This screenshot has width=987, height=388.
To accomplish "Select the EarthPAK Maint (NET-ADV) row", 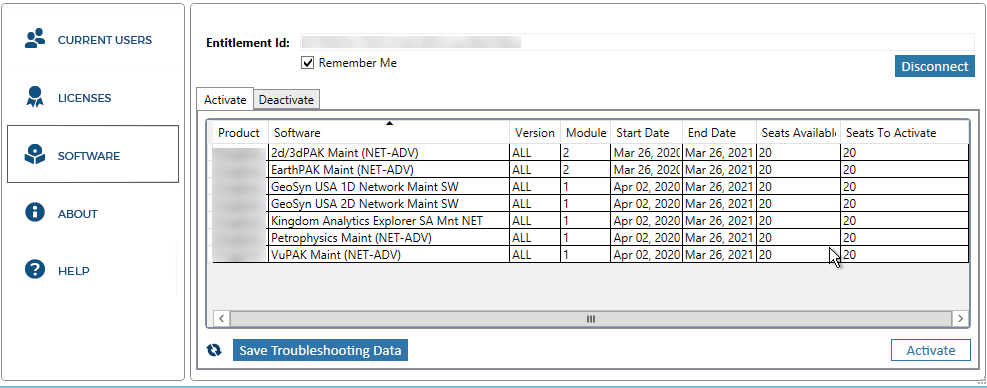I will tap(590, 169).
